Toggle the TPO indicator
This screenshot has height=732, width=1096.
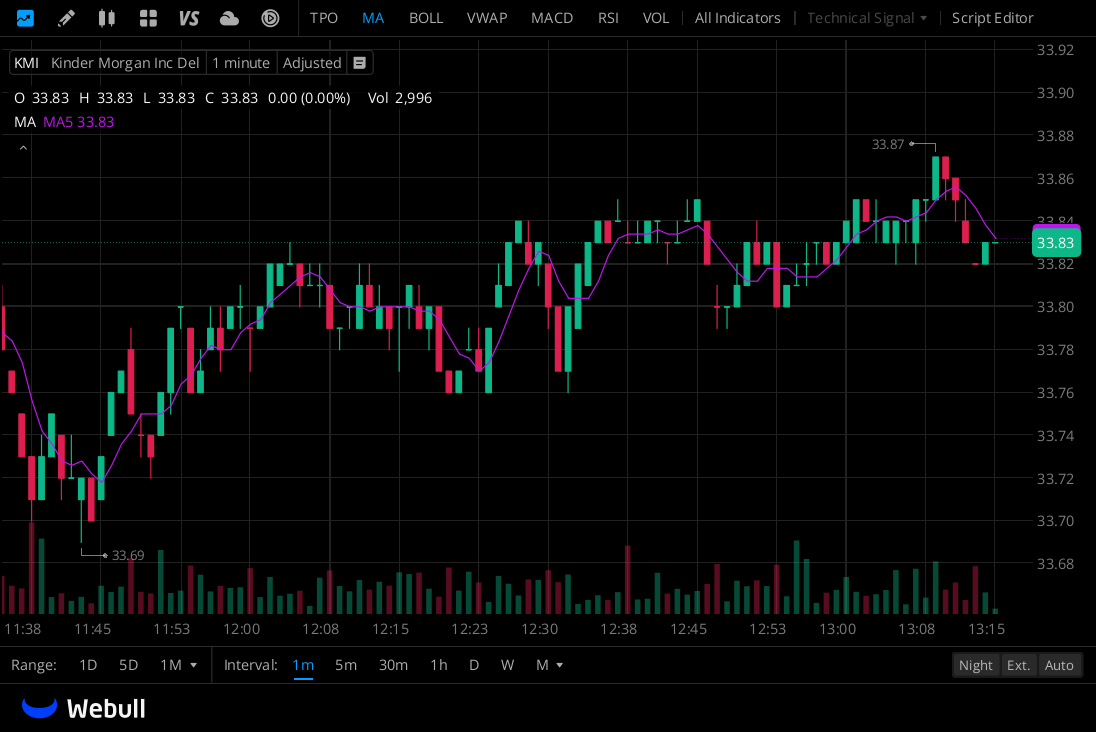coord(324,18)
